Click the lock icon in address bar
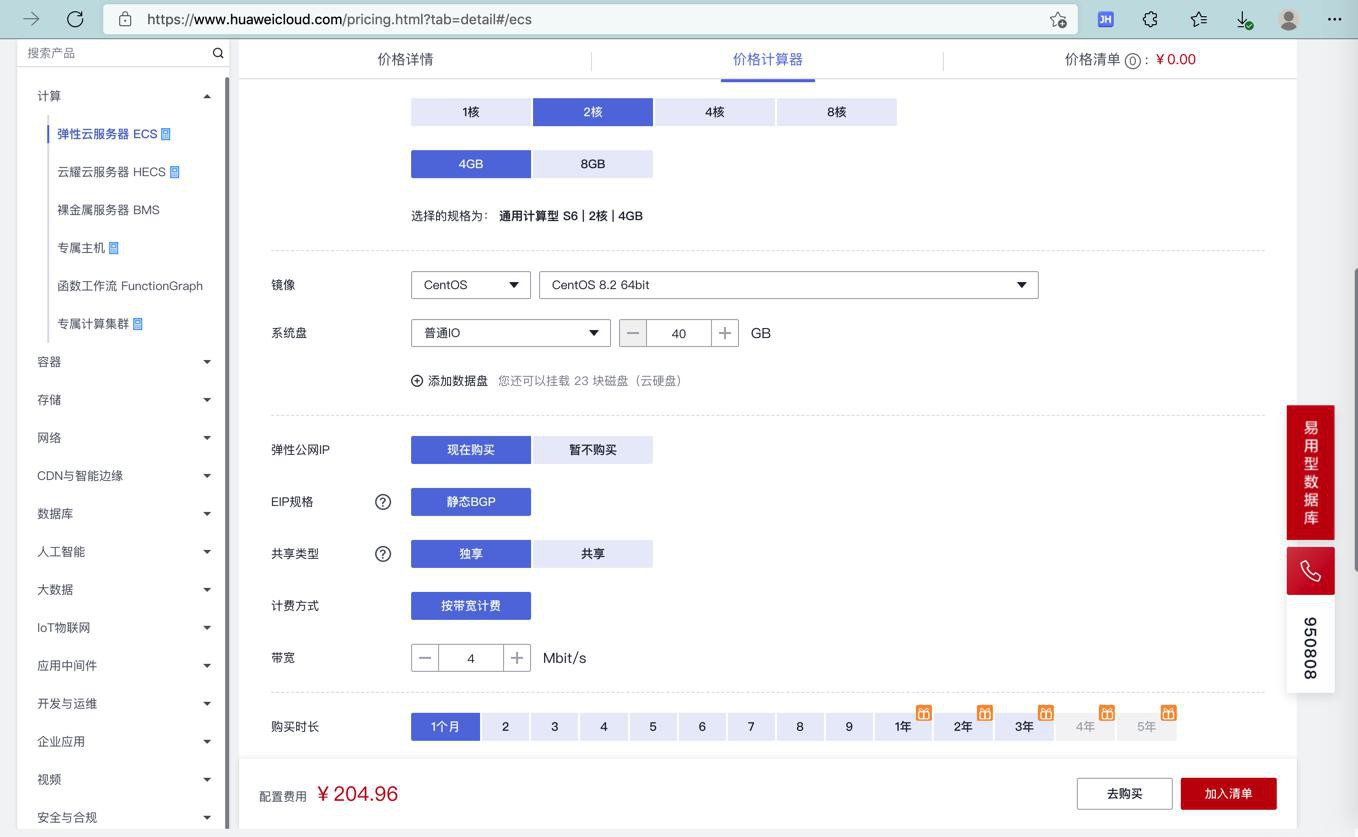 (125, 19)
